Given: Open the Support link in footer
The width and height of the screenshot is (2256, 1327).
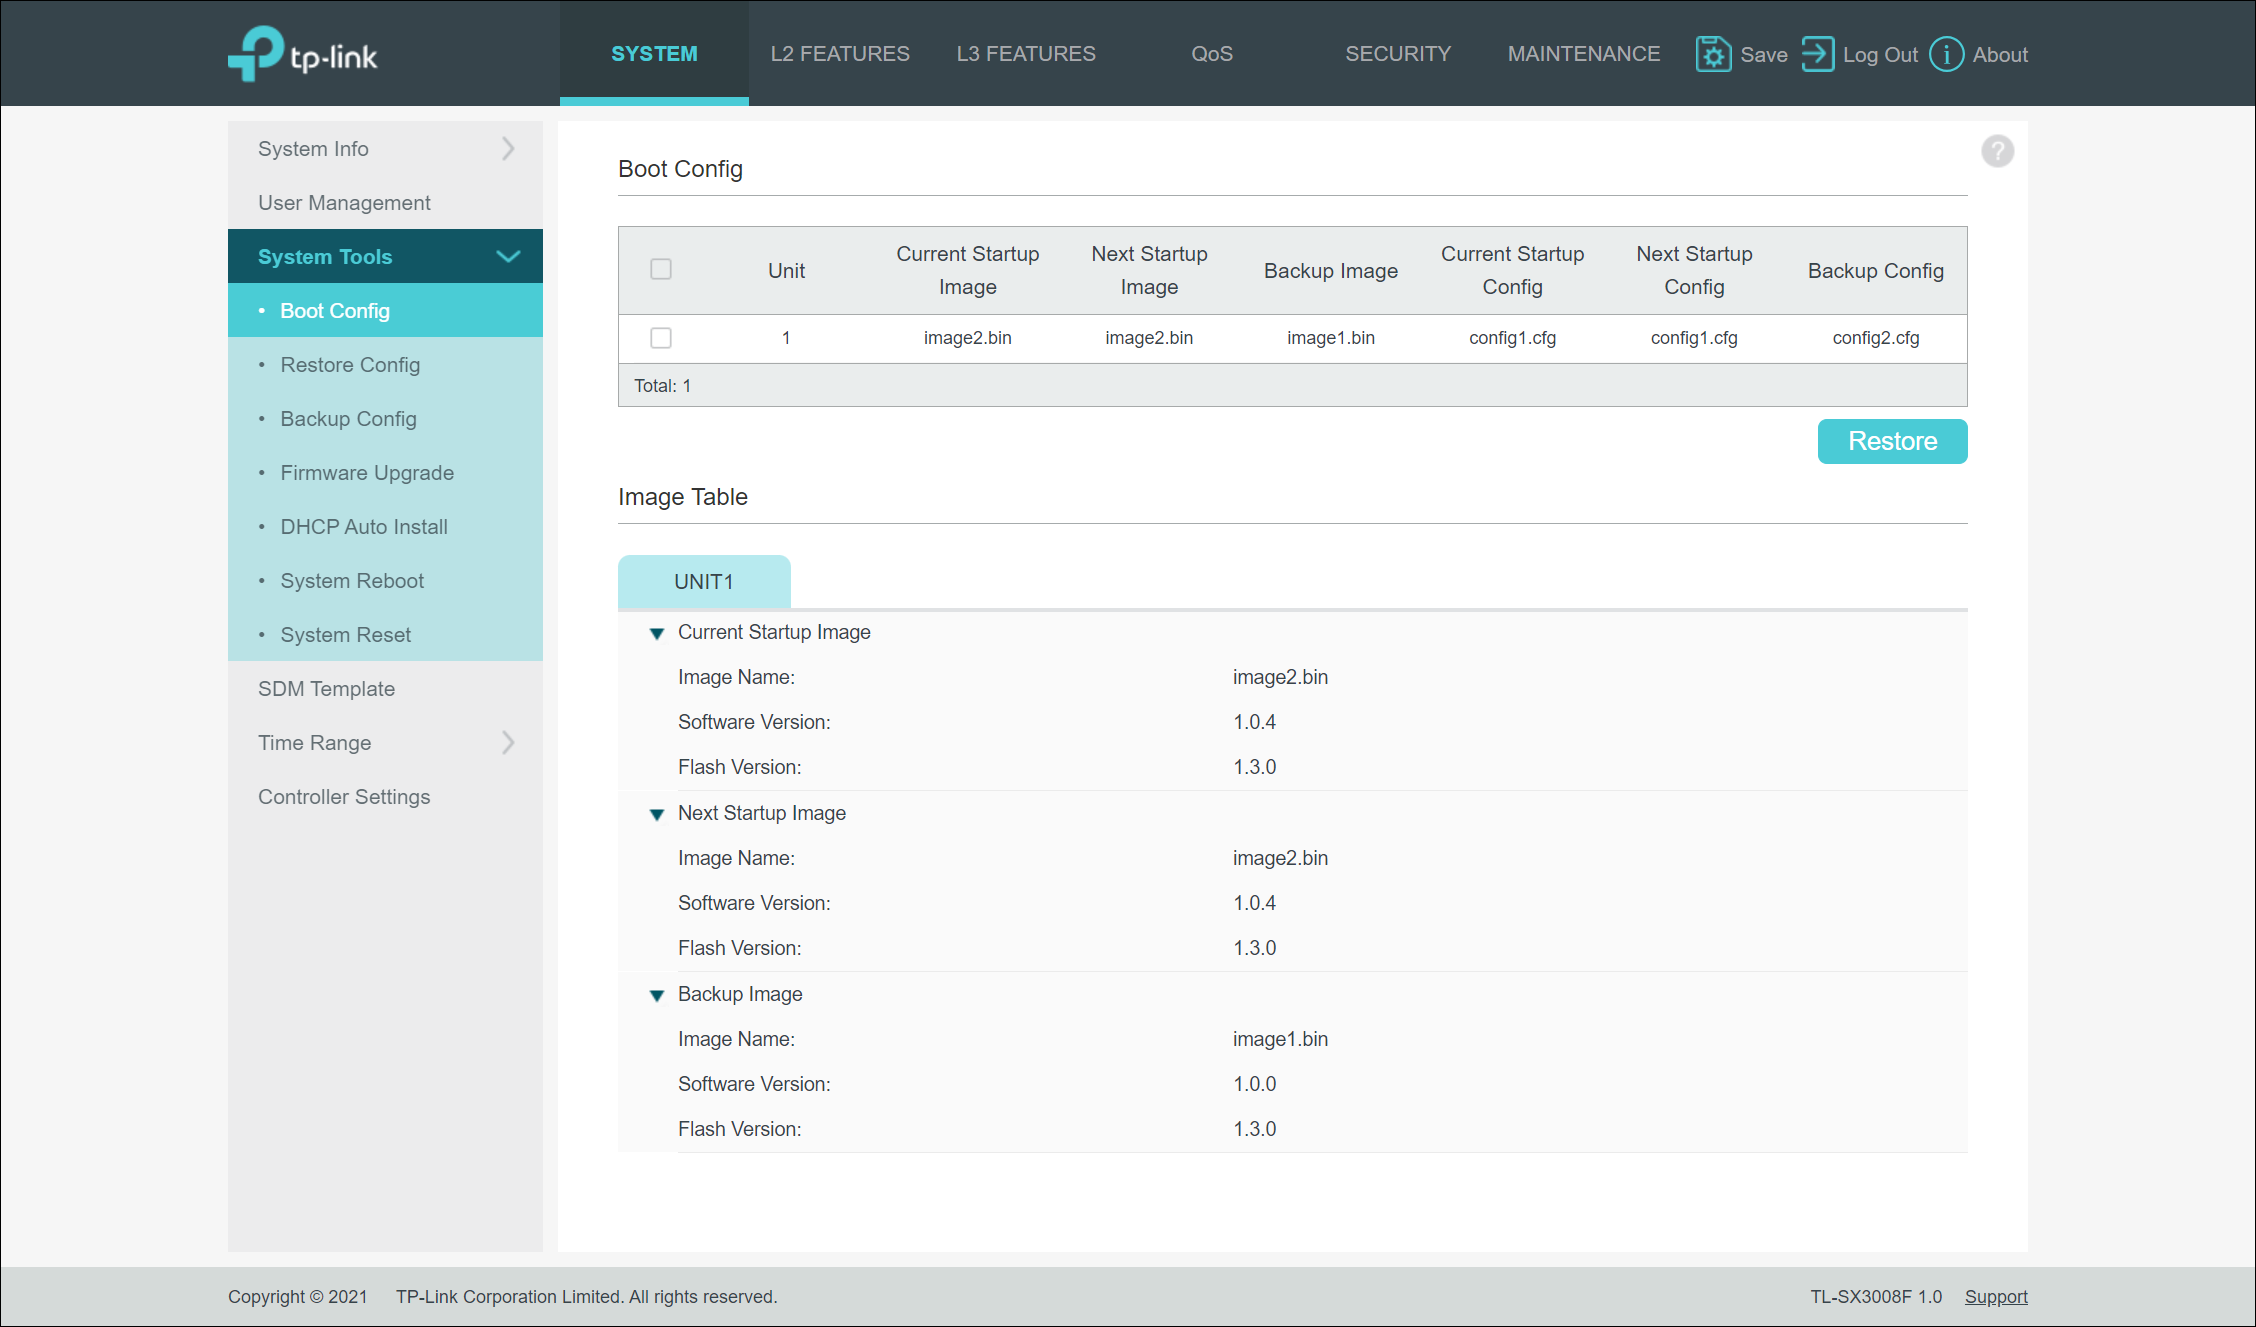Looking at the screenshot, I should 1995,1297.
